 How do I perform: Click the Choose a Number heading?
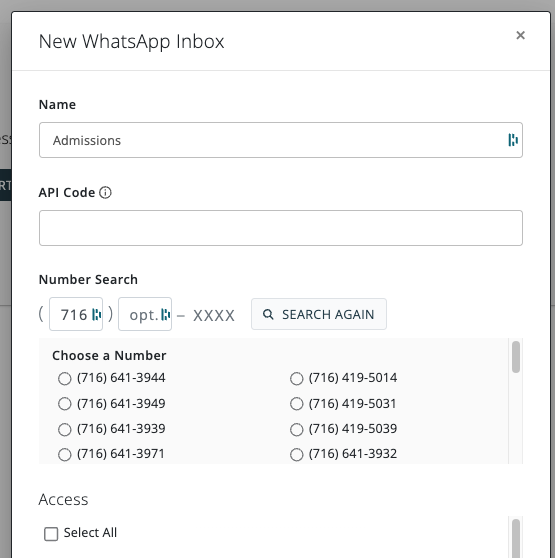[109, 356]
